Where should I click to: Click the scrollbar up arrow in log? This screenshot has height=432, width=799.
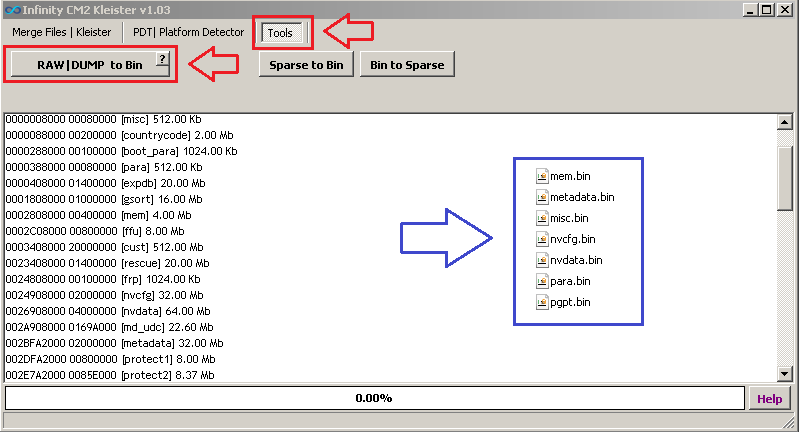pyautogui.click(x=785, y=121)
